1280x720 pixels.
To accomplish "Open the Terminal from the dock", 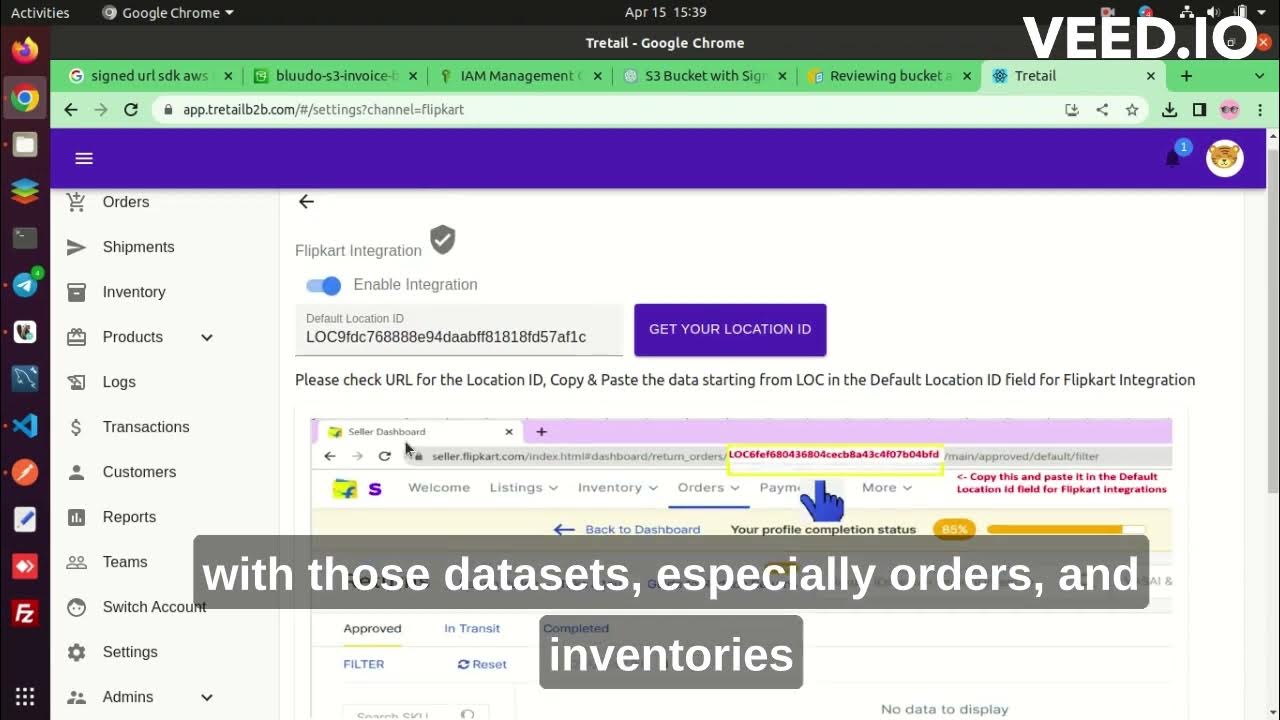I will 25,238.
